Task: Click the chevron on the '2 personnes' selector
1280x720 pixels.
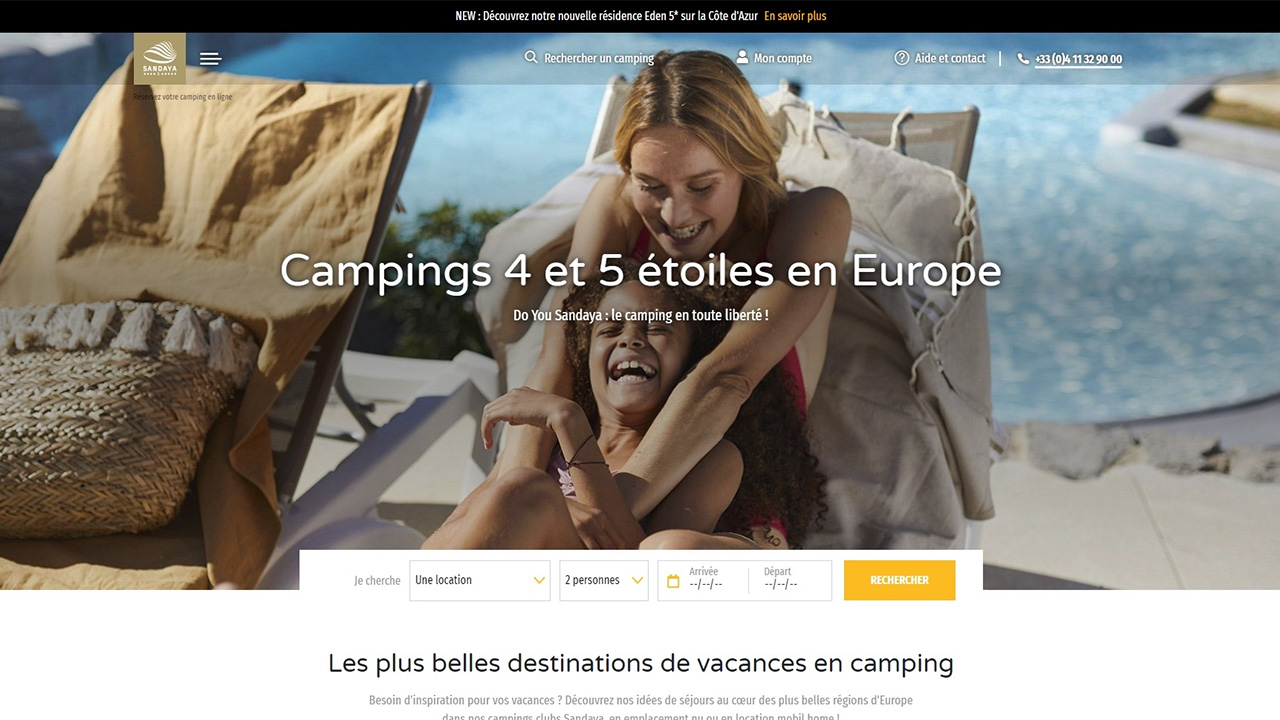Action: 637,581
